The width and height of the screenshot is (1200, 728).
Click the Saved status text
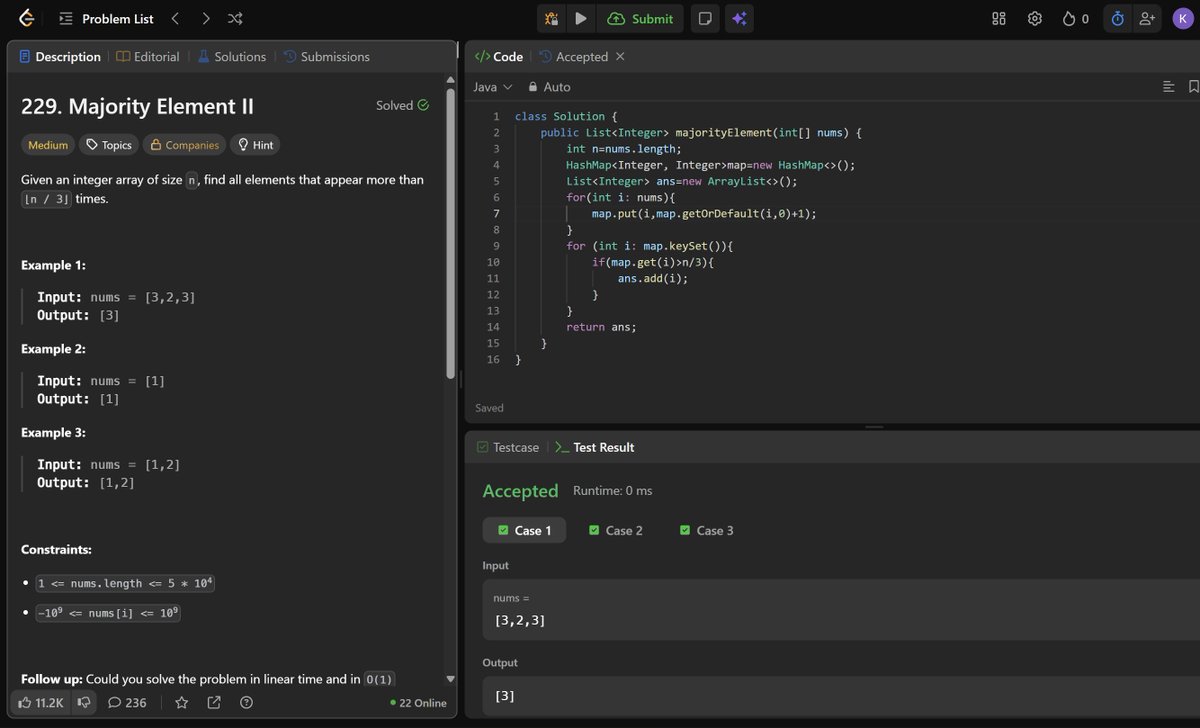tap(489, 408)
